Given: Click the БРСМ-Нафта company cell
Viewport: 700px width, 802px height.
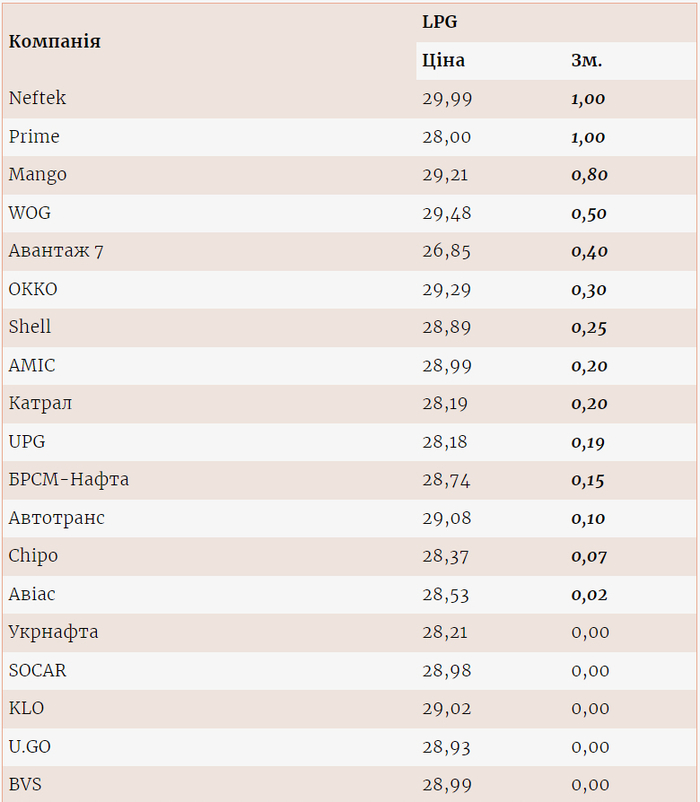Looking at the screenshot, I should click(69, 480).
